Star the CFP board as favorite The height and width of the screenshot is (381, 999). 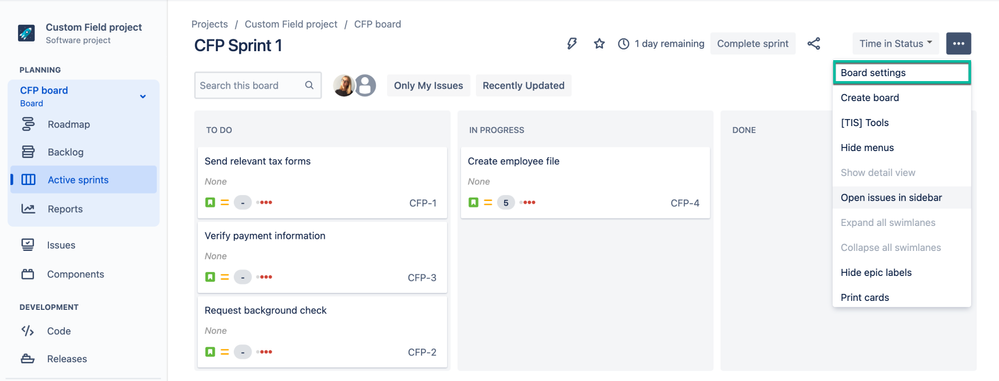(599, 44)
